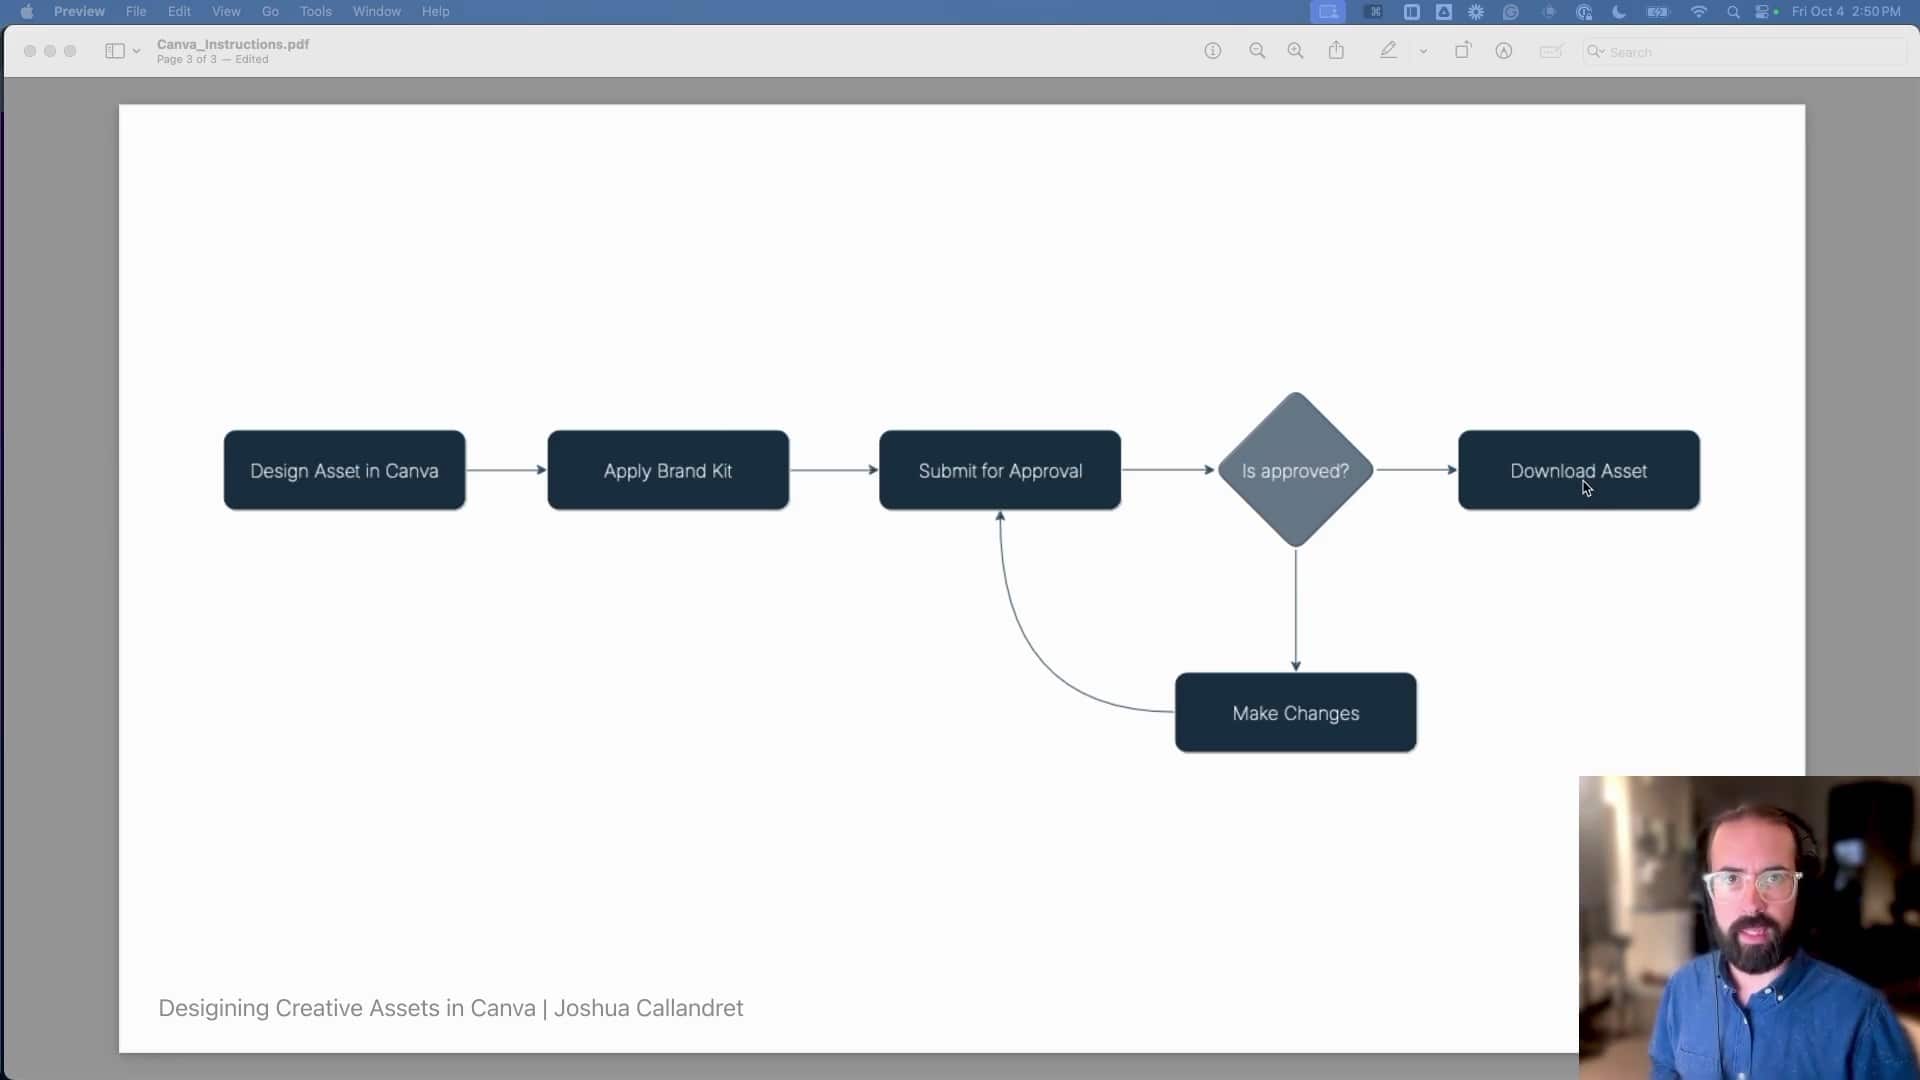Viewport: 1920px width, 1080px height.
Task: Open Wi-Fi status in menu bar
Action: [1698, 12]
